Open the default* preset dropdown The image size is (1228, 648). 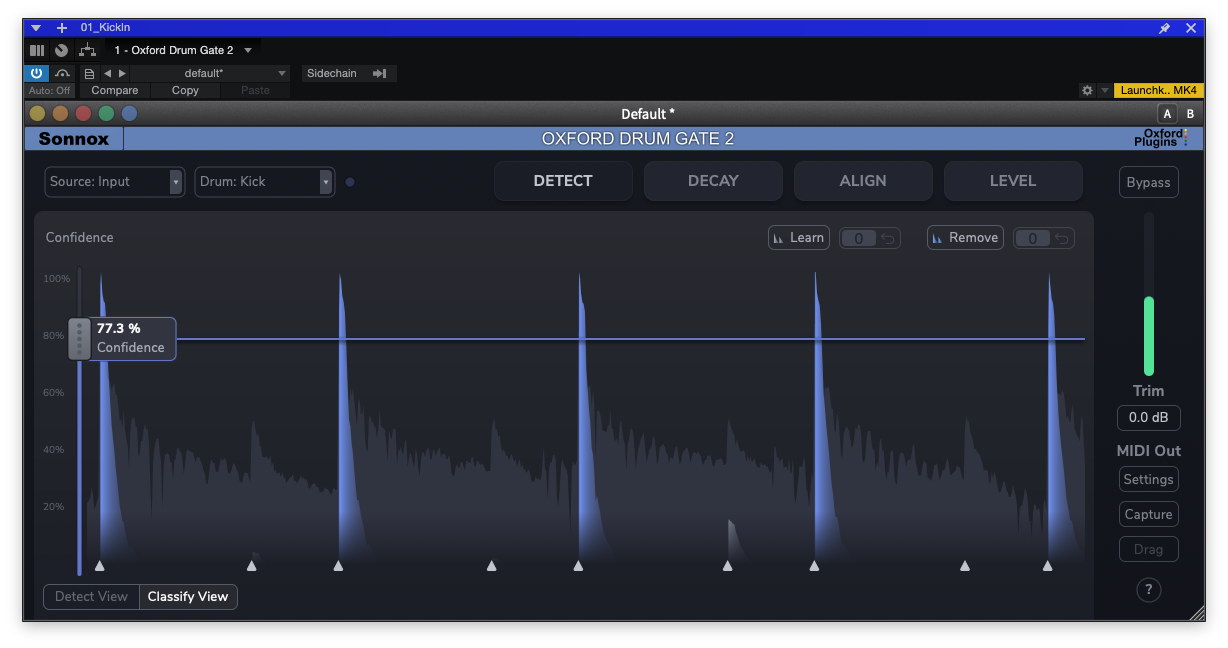tap(211, 73)
